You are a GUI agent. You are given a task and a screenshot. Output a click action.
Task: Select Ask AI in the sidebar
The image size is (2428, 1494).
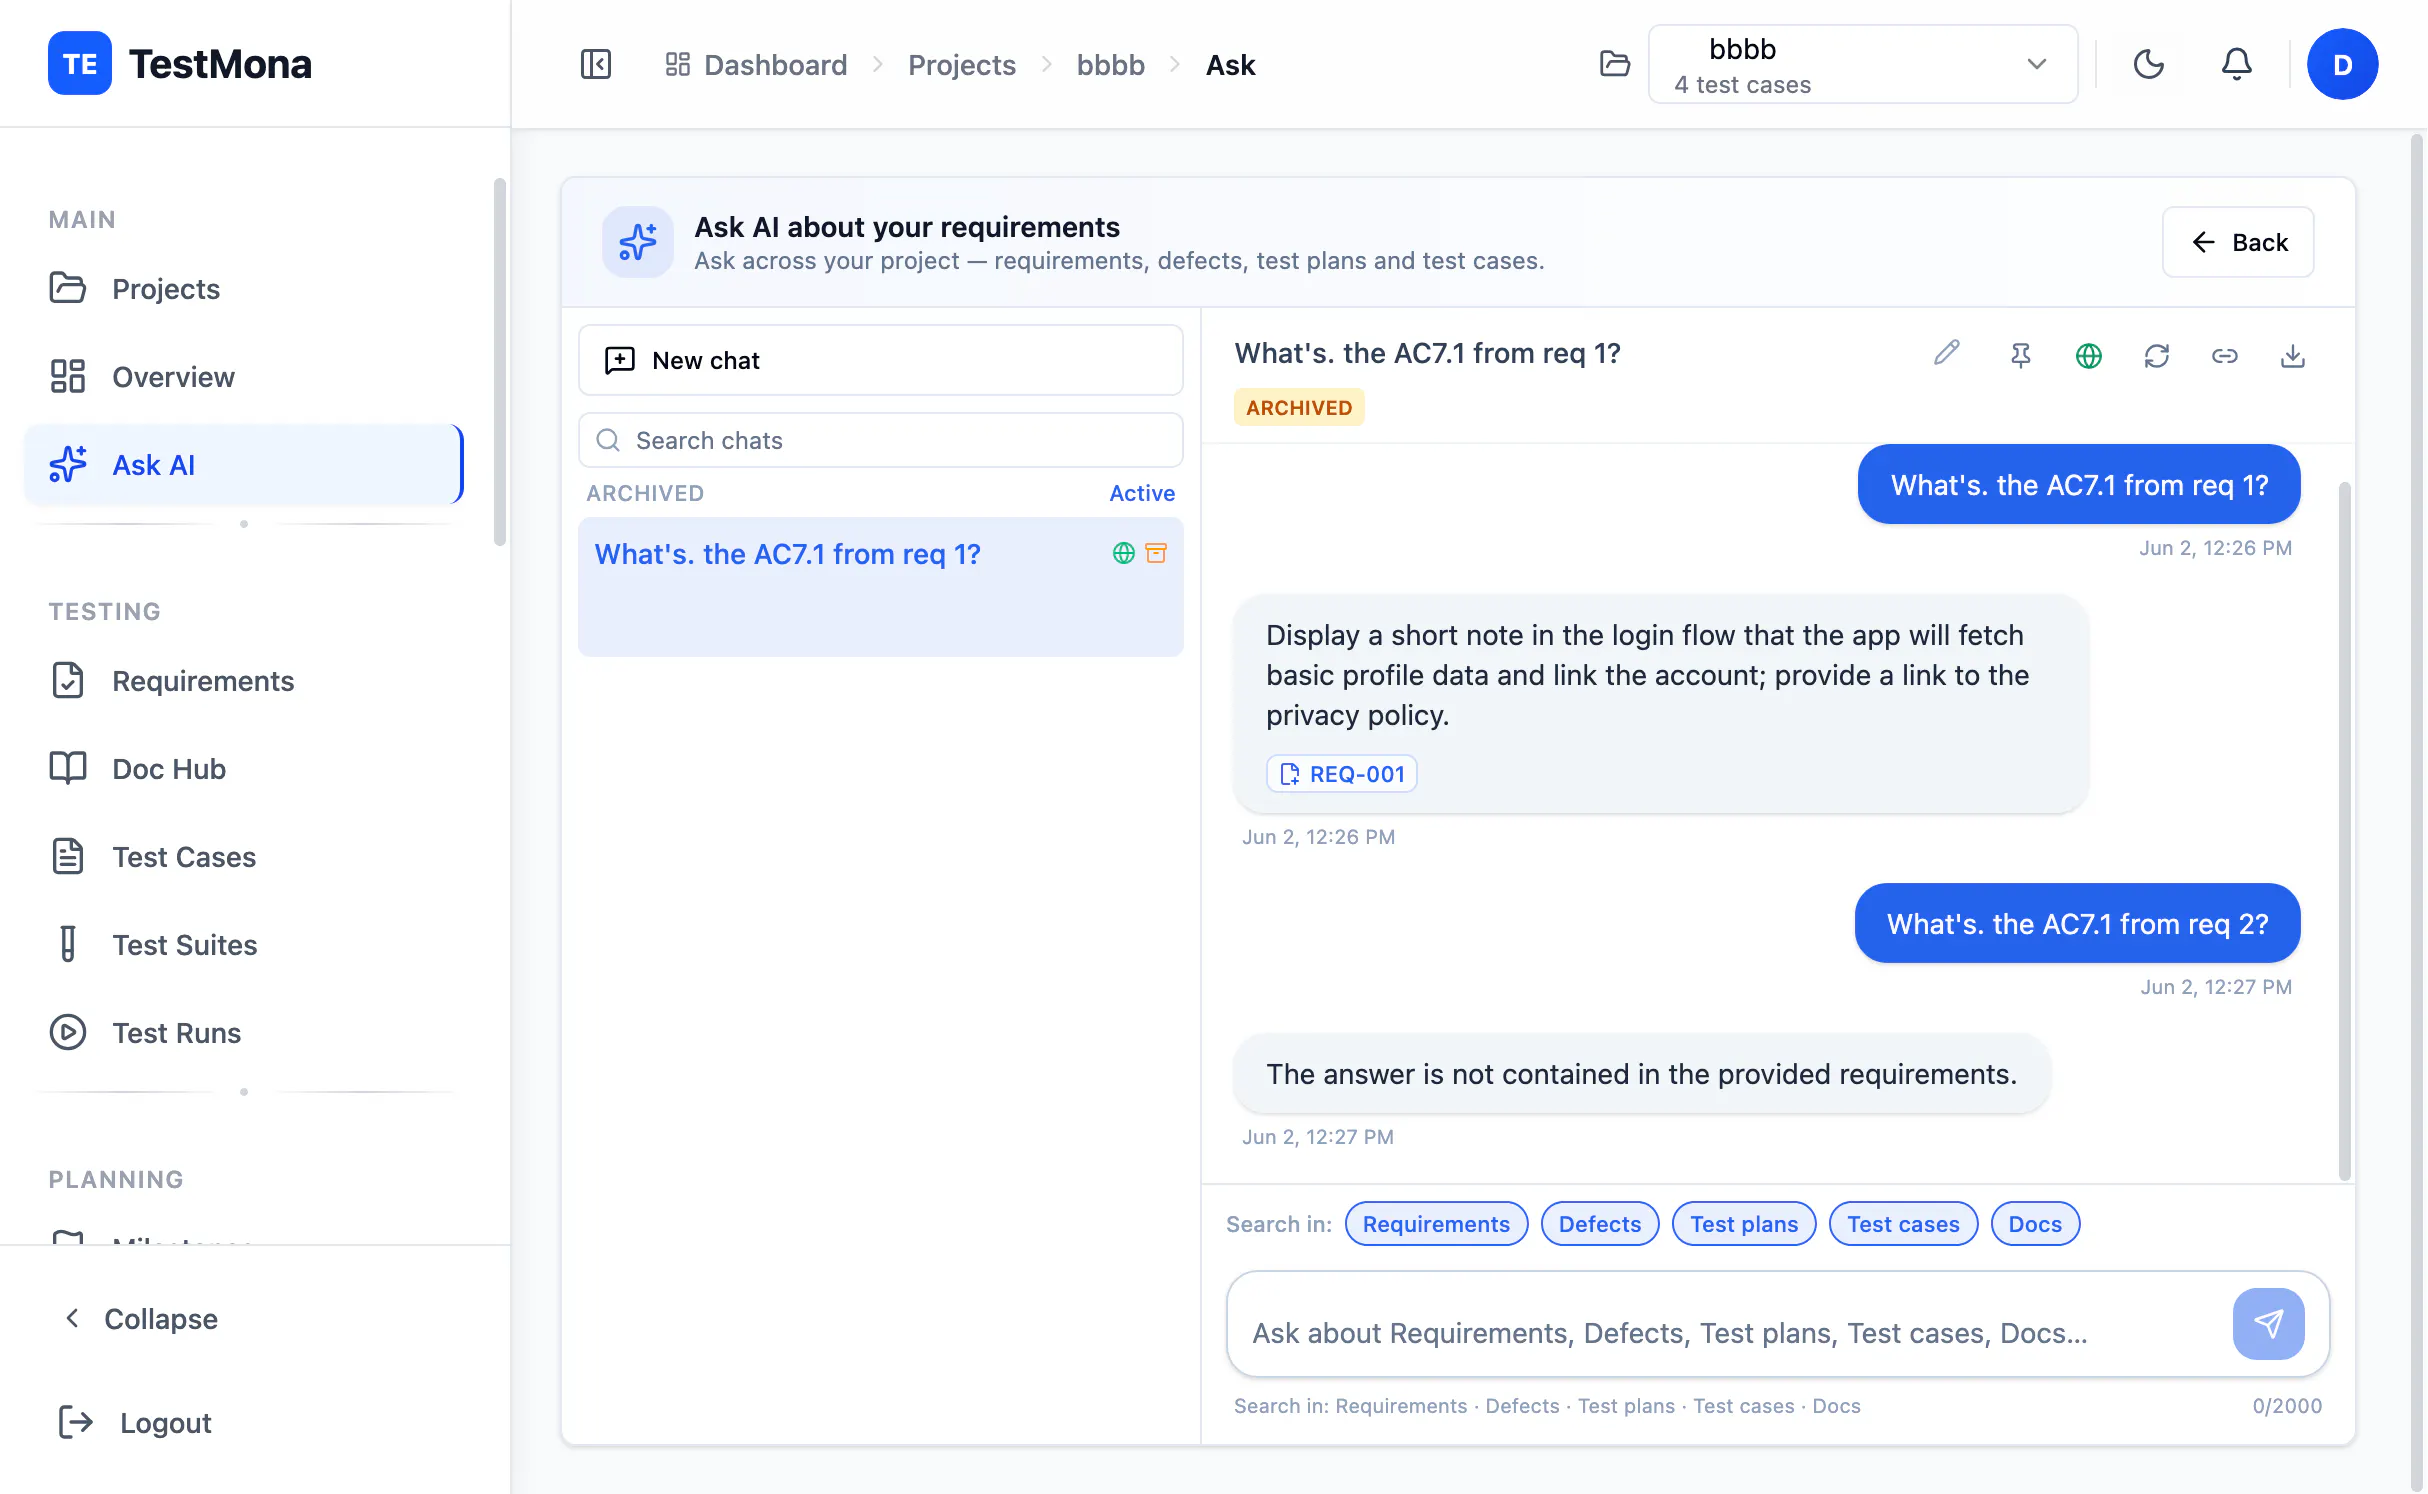[244, 465]
